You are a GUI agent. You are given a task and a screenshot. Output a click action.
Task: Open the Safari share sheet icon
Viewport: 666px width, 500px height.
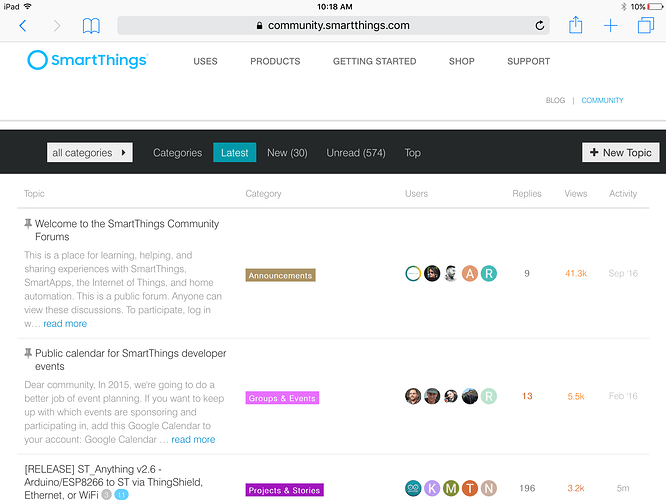[576, 25]
